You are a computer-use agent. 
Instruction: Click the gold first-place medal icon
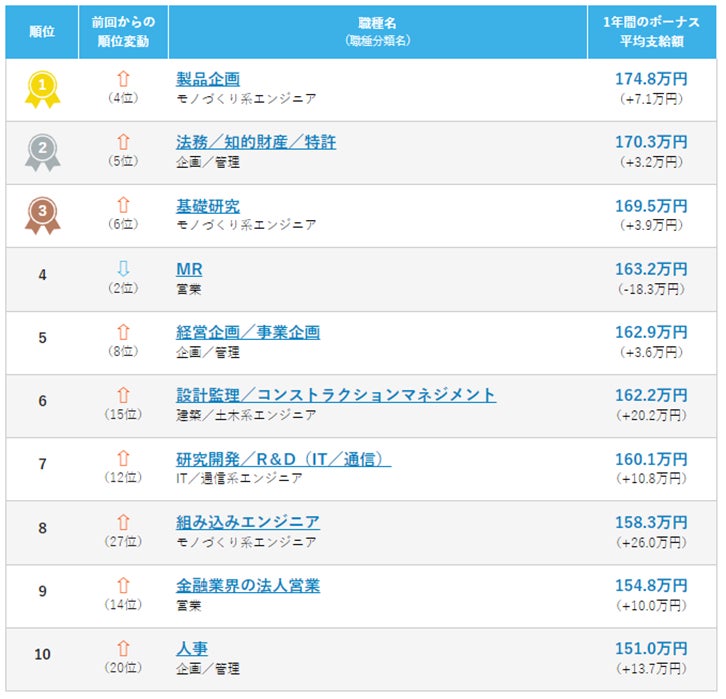pyautogui.click(x=41, y=89)
